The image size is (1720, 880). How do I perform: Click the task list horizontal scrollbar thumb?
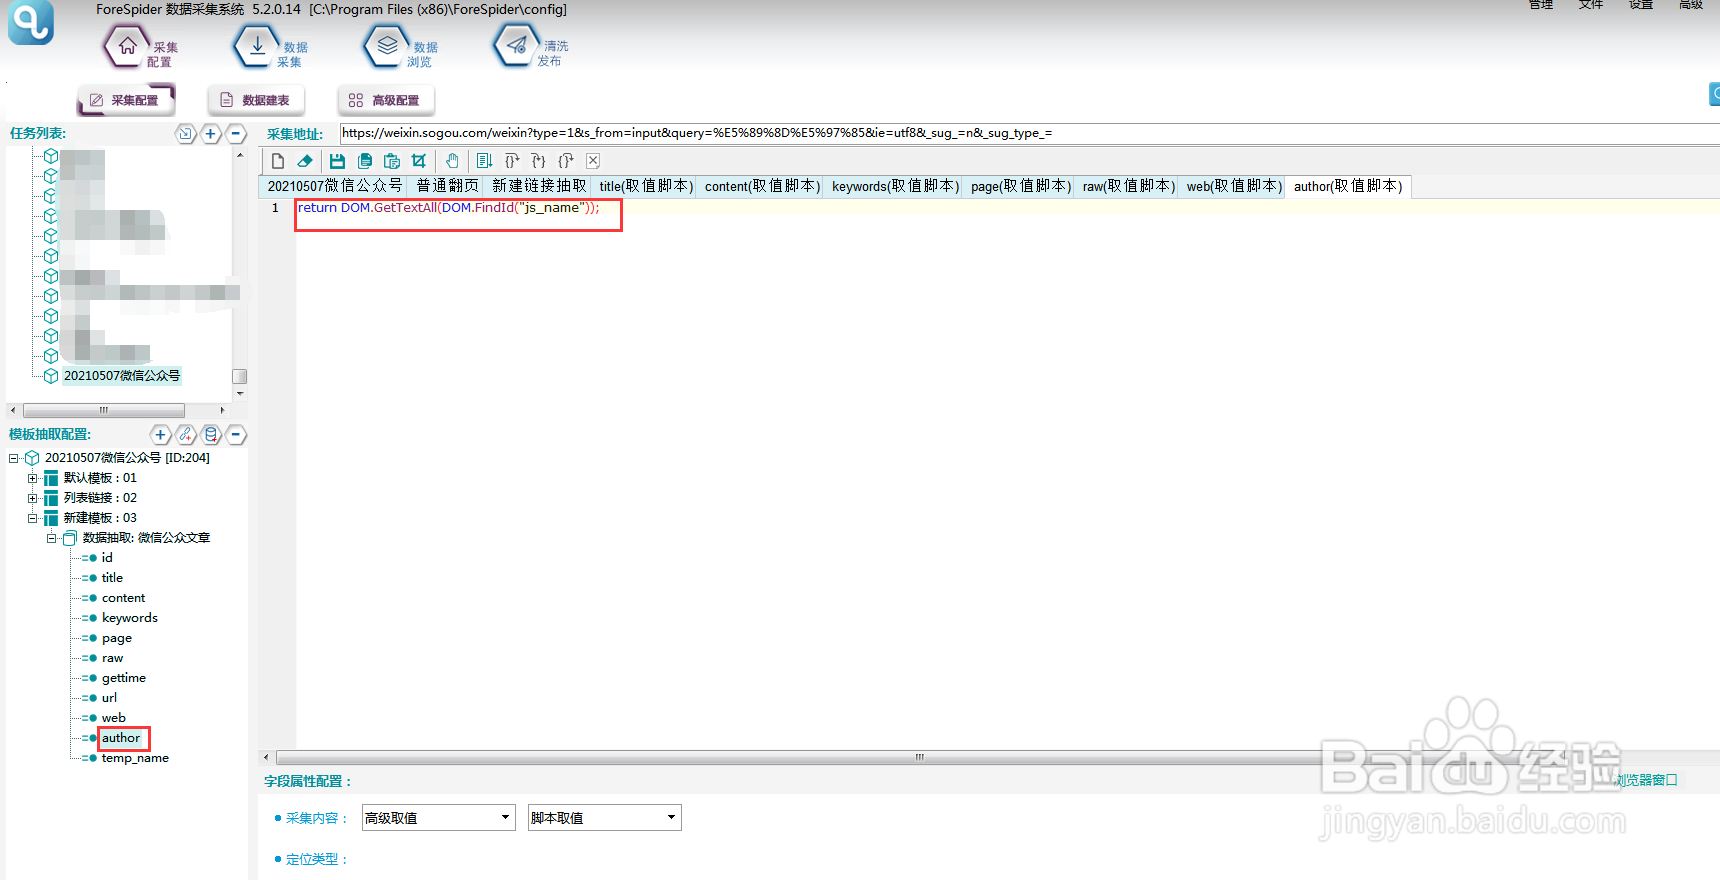tap(104, 410)
